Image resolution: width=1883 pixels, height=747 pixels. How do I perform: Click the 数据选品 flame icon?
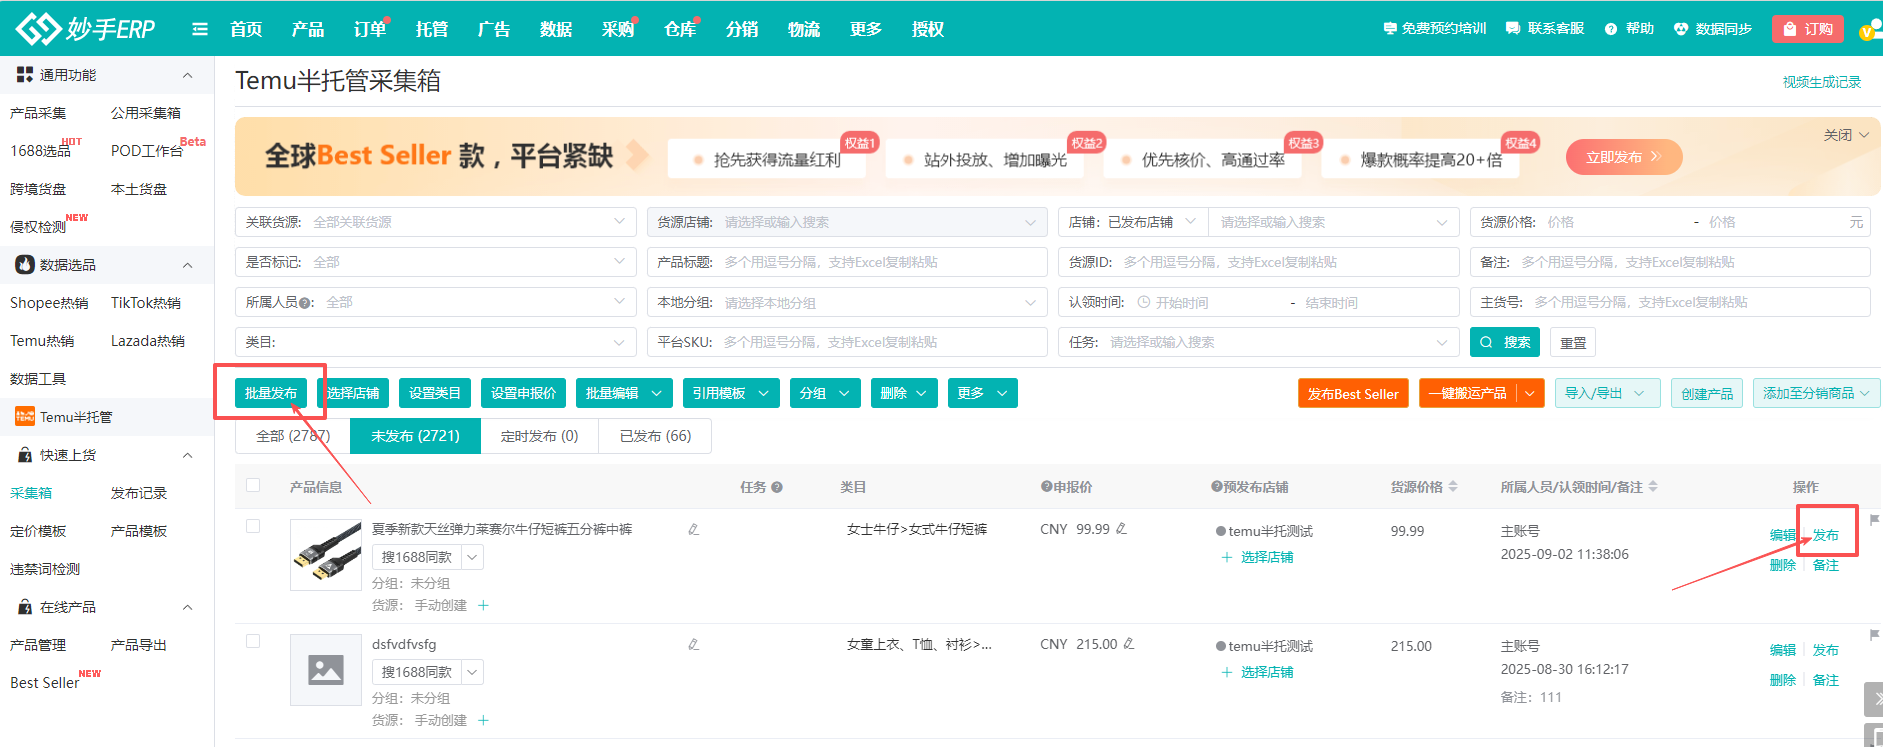25,264
